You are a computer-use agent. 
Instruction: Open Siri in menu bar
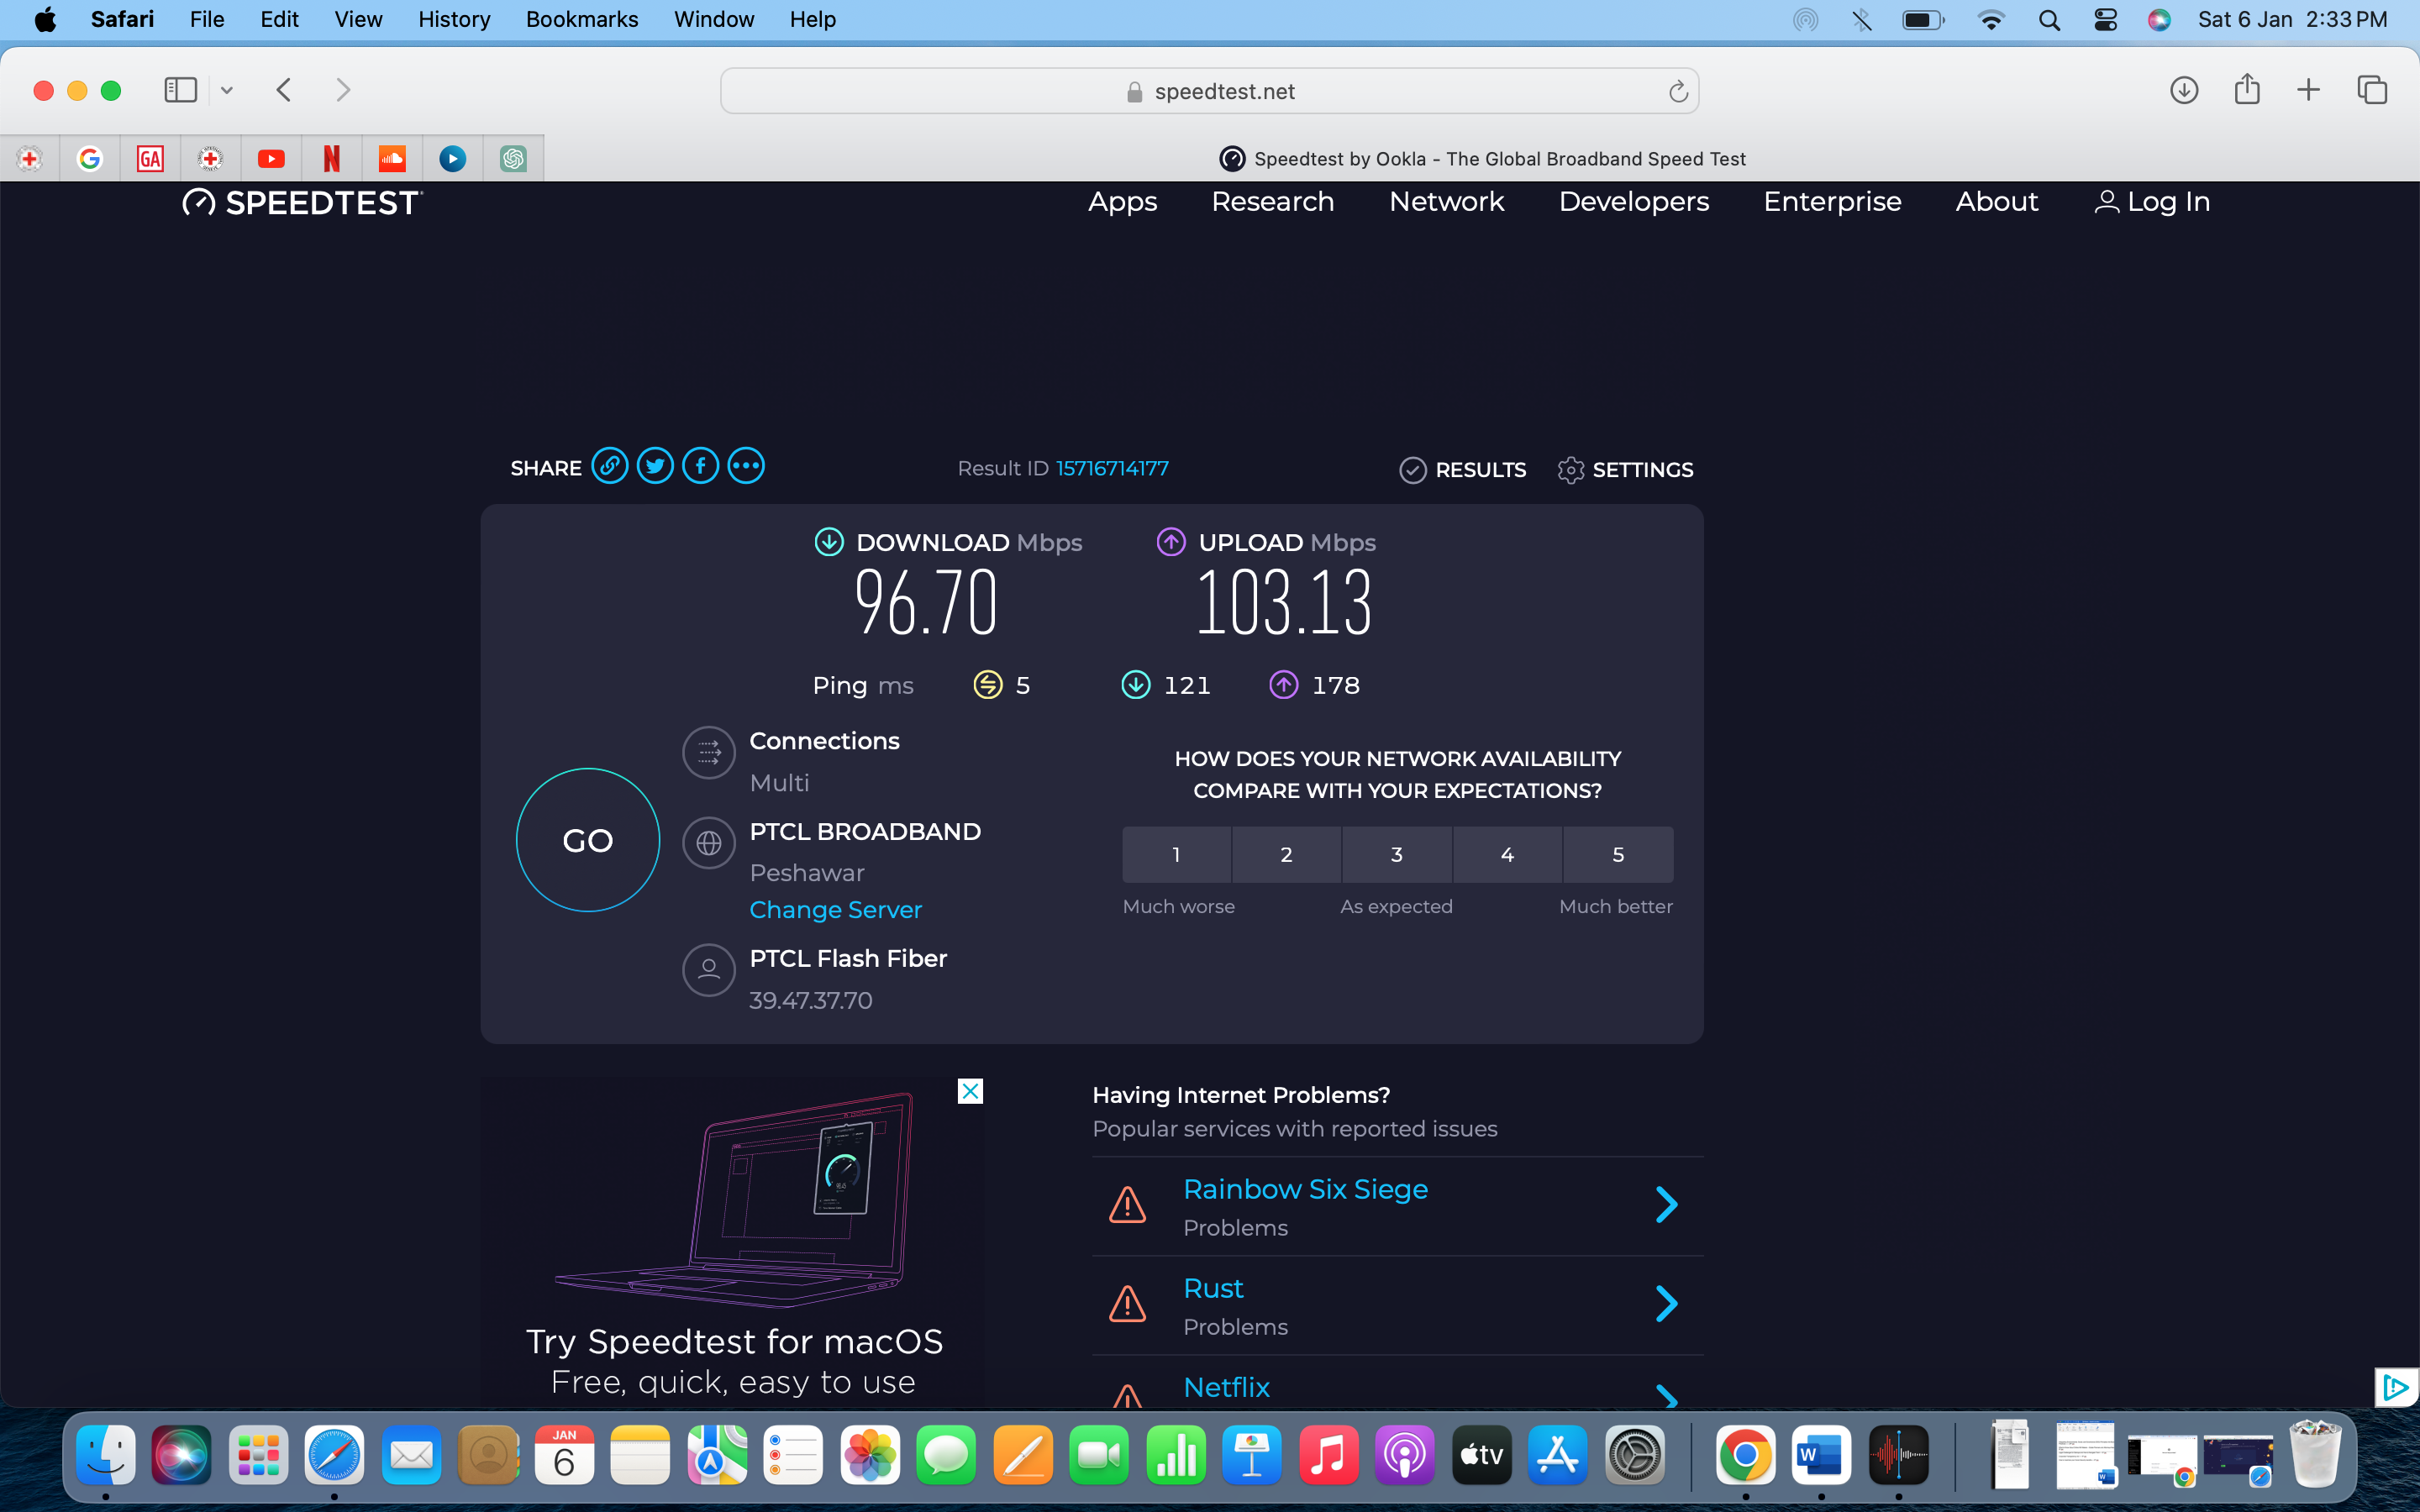tap(2159, 19)
